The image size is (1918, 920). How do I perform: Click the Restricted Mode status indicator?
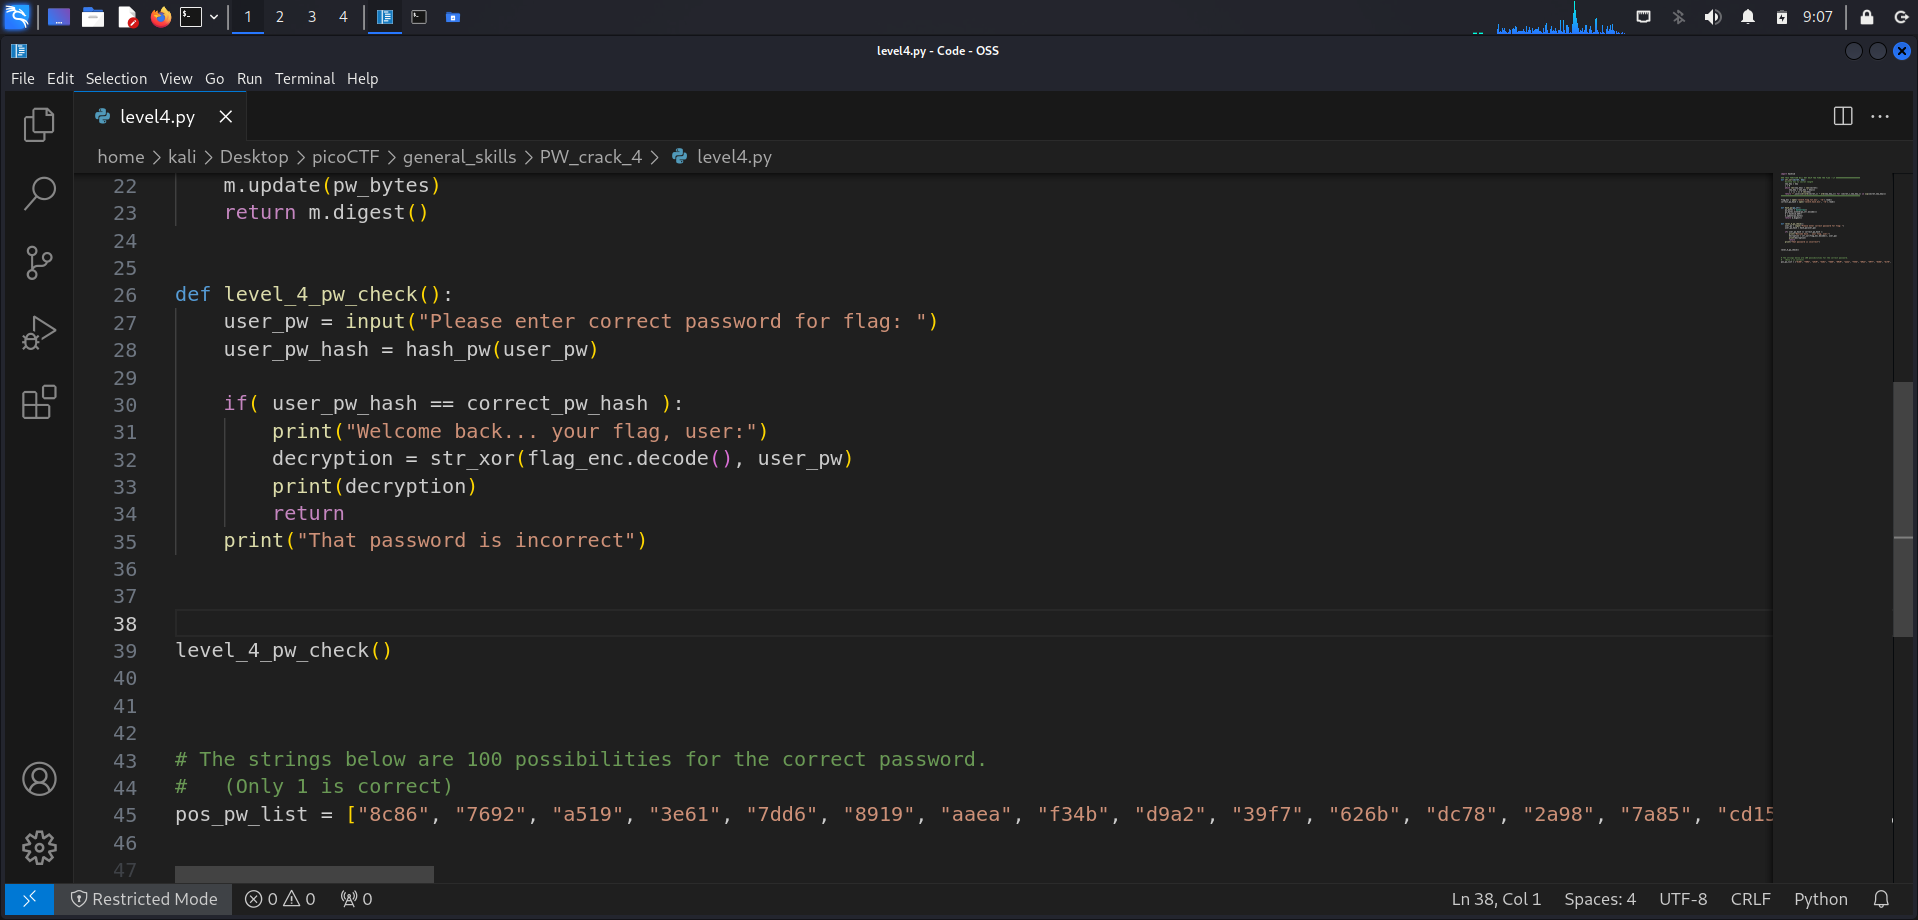click(144, 899)
